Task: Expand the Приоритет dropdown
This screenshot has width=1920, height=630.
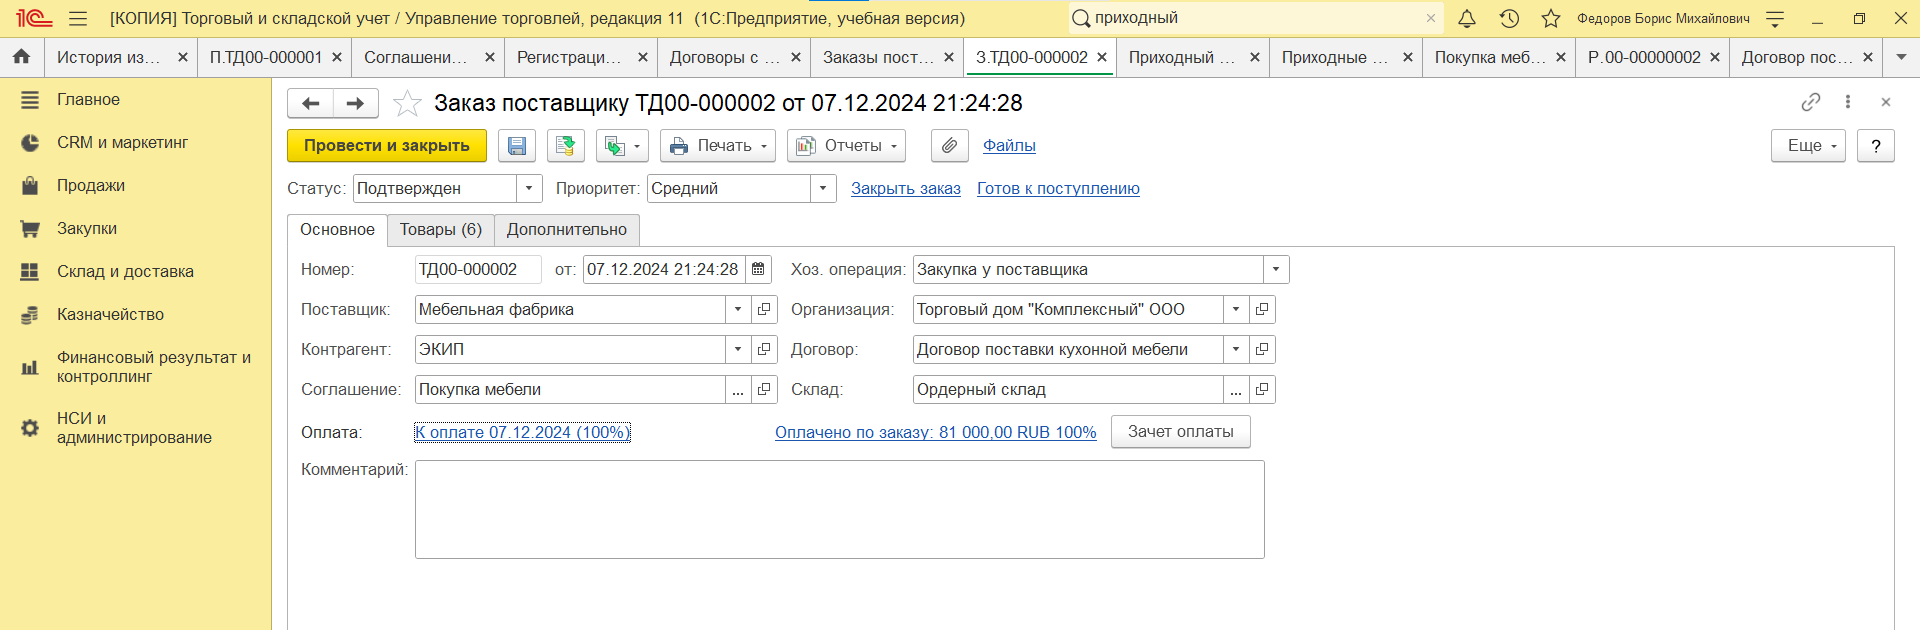Action: (x=823, y=188)
